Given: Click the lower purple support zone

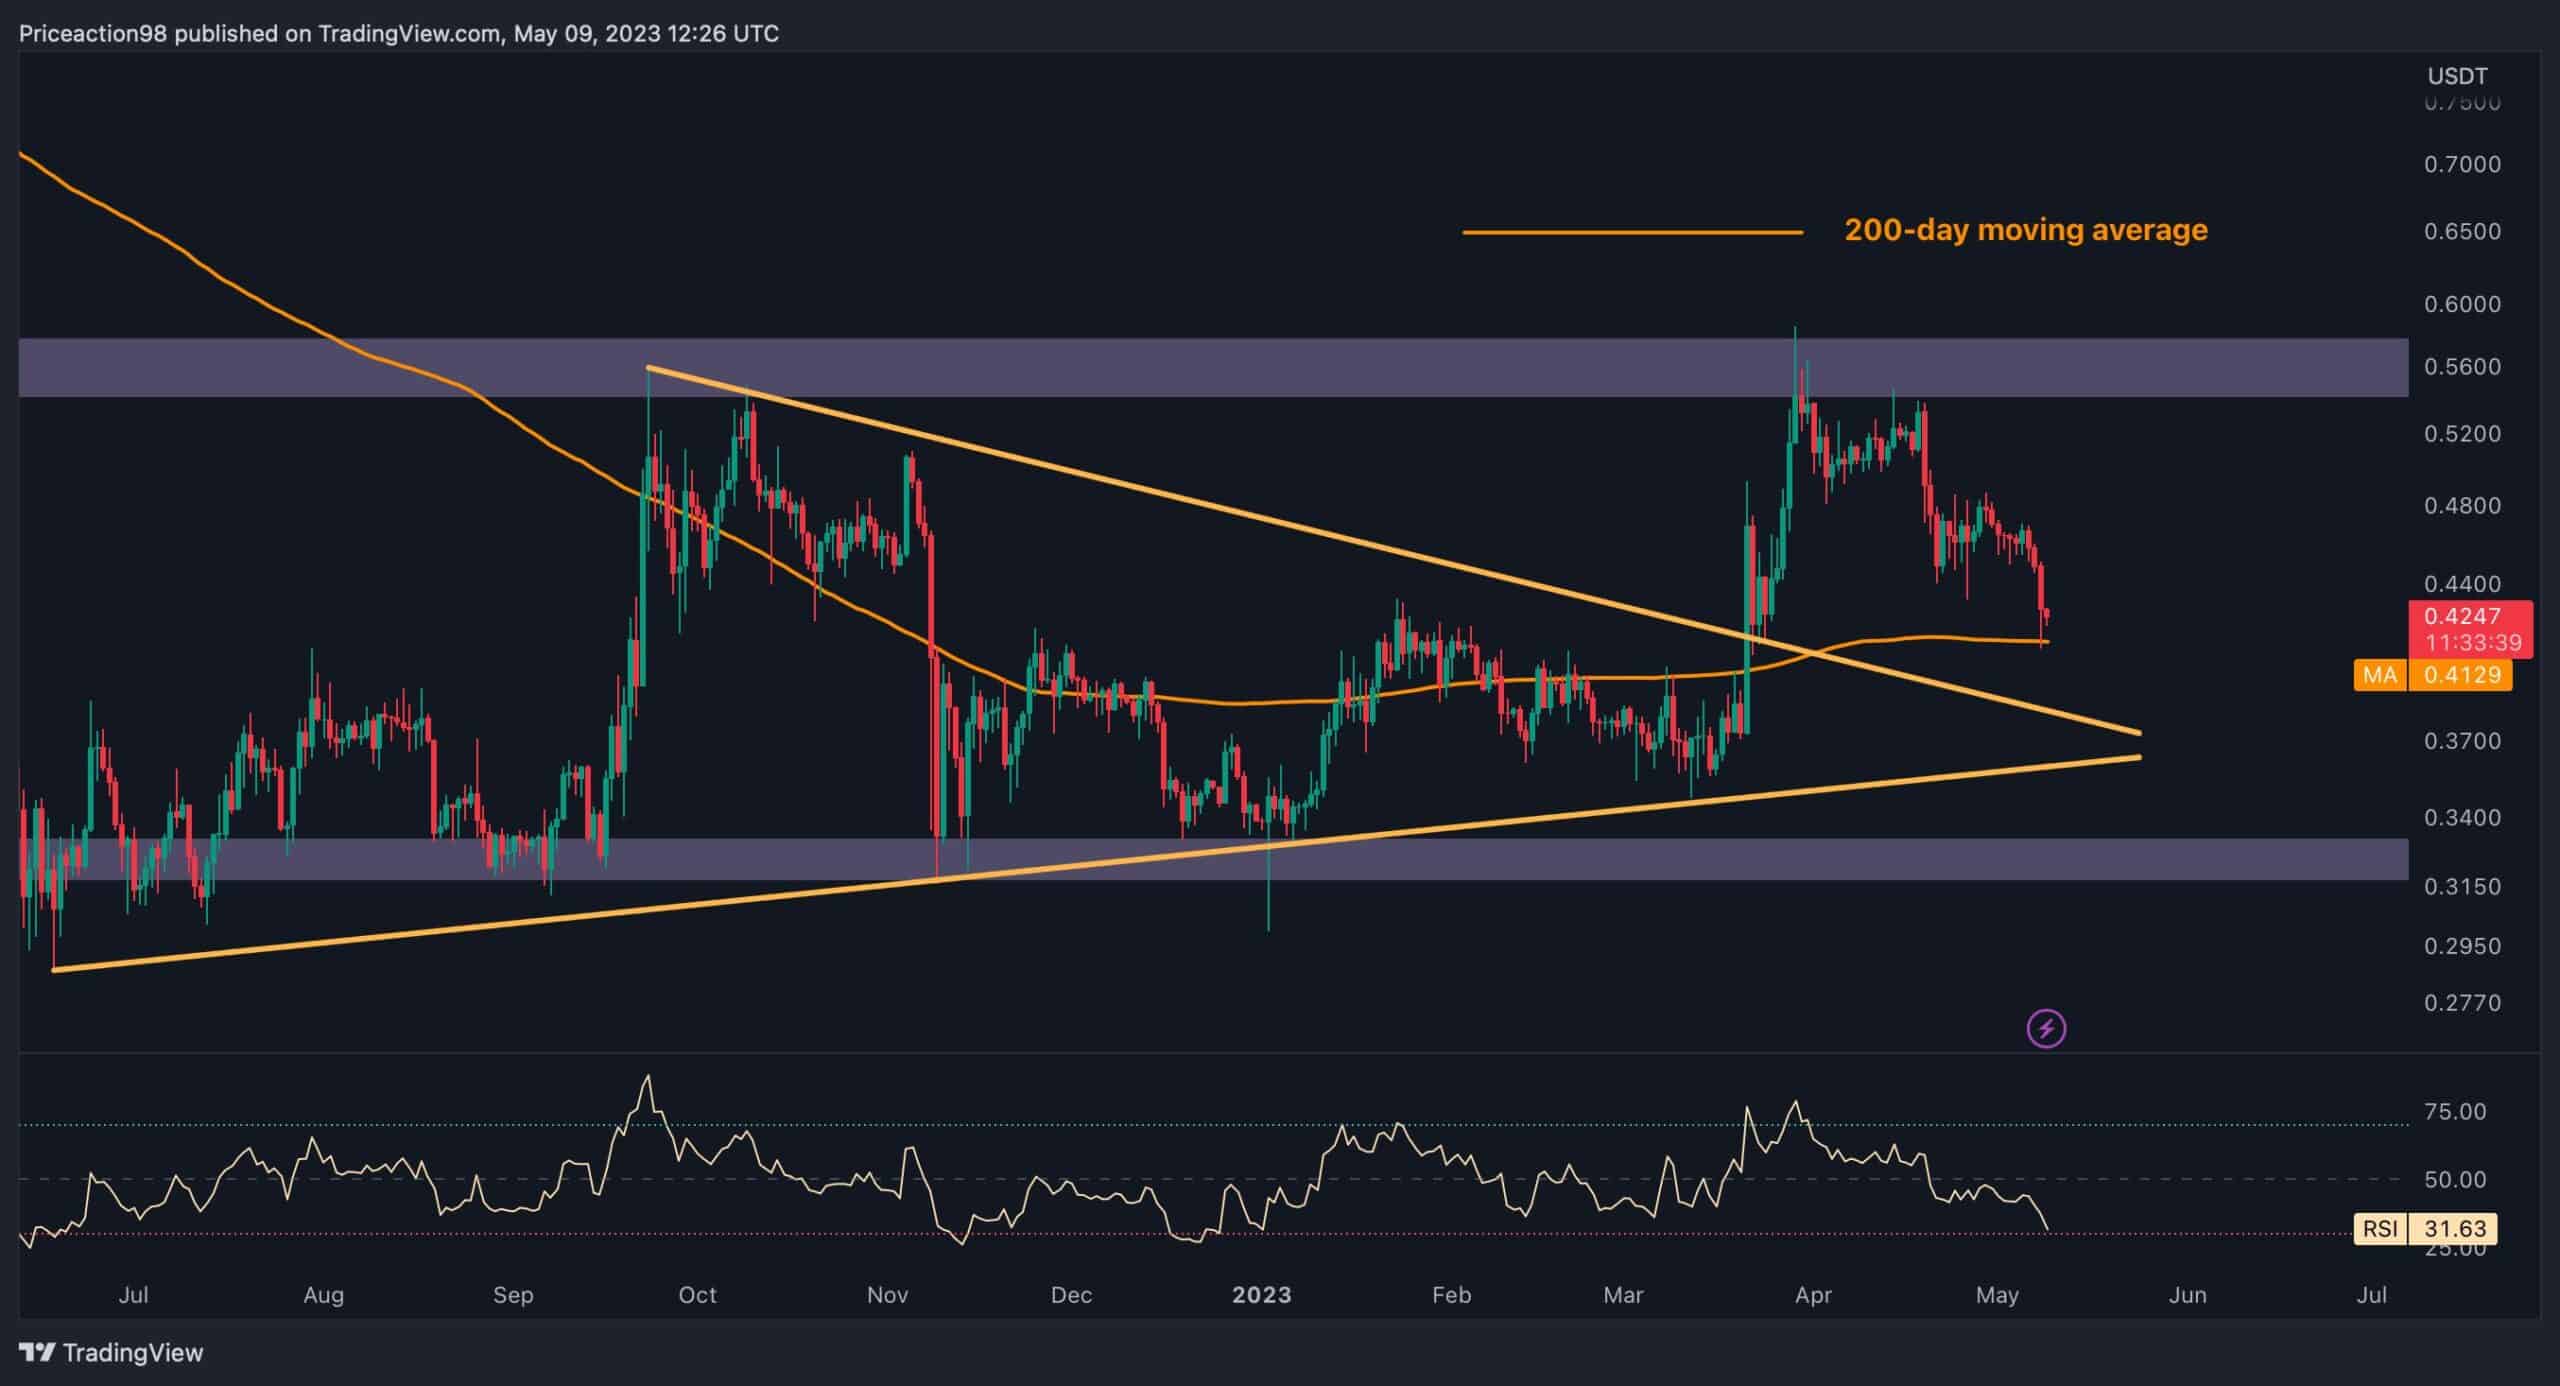Looking at the screenshot, I should 1213,859.
